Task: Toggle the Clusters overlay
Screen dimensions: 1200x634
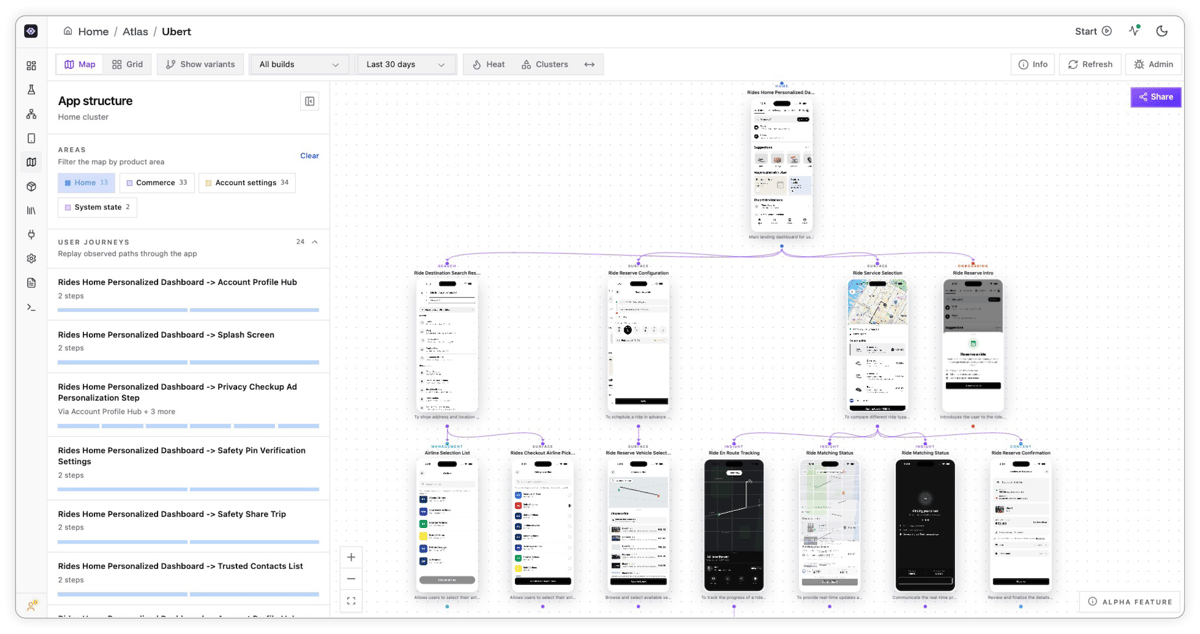Action: tap(545, 64)
